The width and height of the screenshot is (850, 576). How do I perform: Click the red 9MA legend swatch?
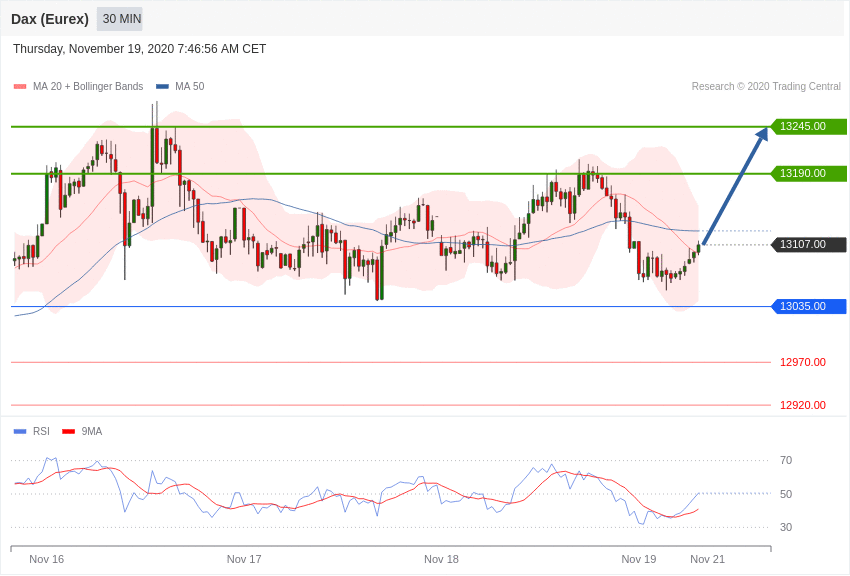tap(68, 431)
